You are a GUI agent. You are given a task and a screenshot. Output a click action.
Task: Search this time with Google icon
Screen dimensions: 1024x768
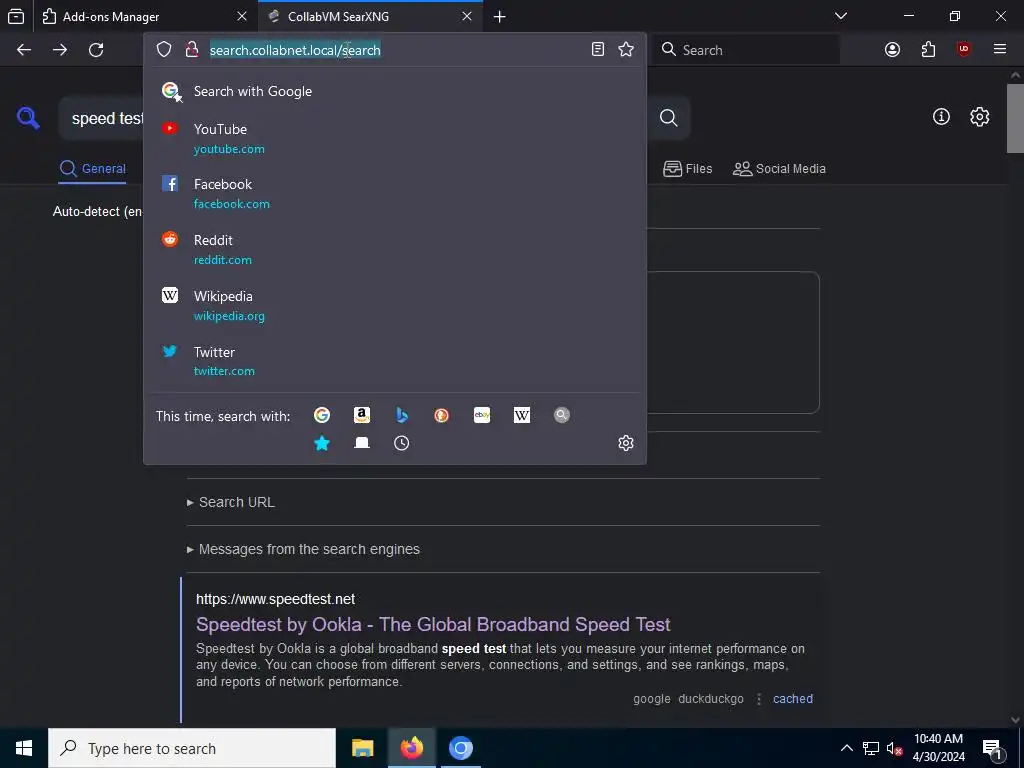(322, 415)
